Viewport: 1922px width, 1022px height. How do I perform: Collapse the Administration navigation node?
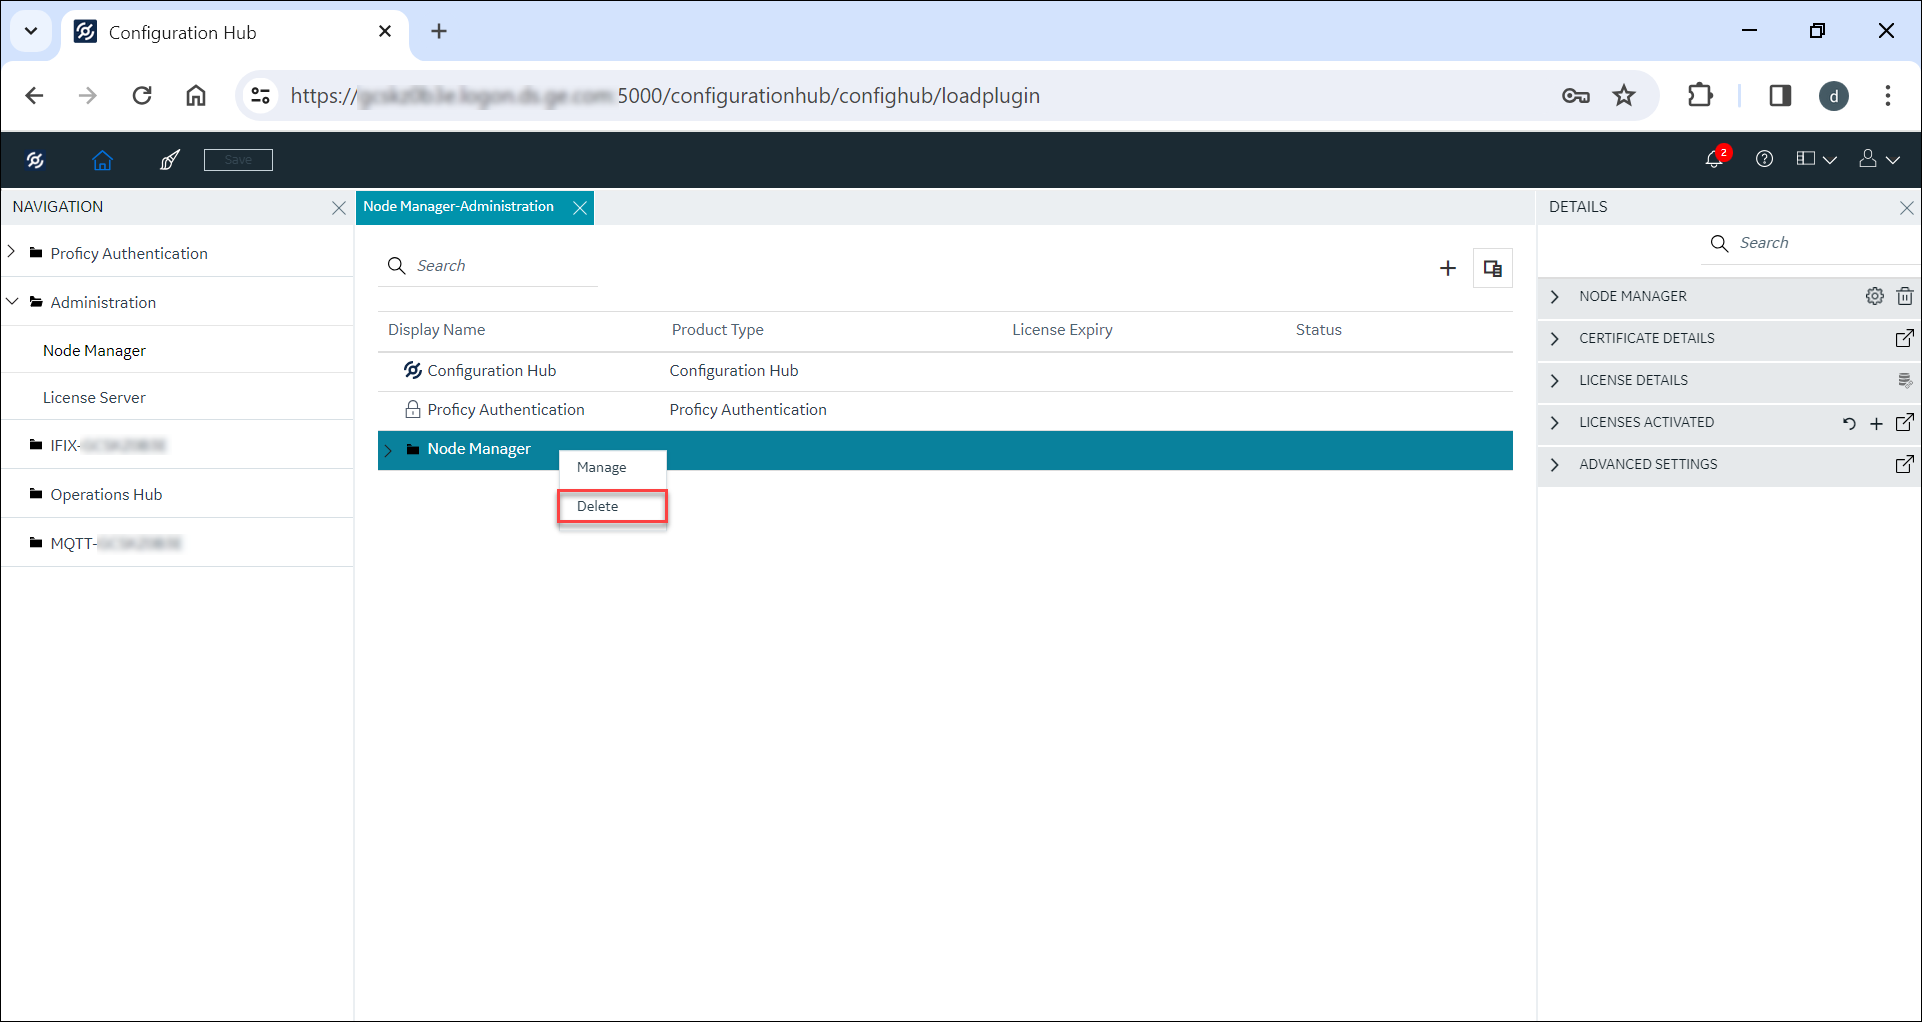12,301
